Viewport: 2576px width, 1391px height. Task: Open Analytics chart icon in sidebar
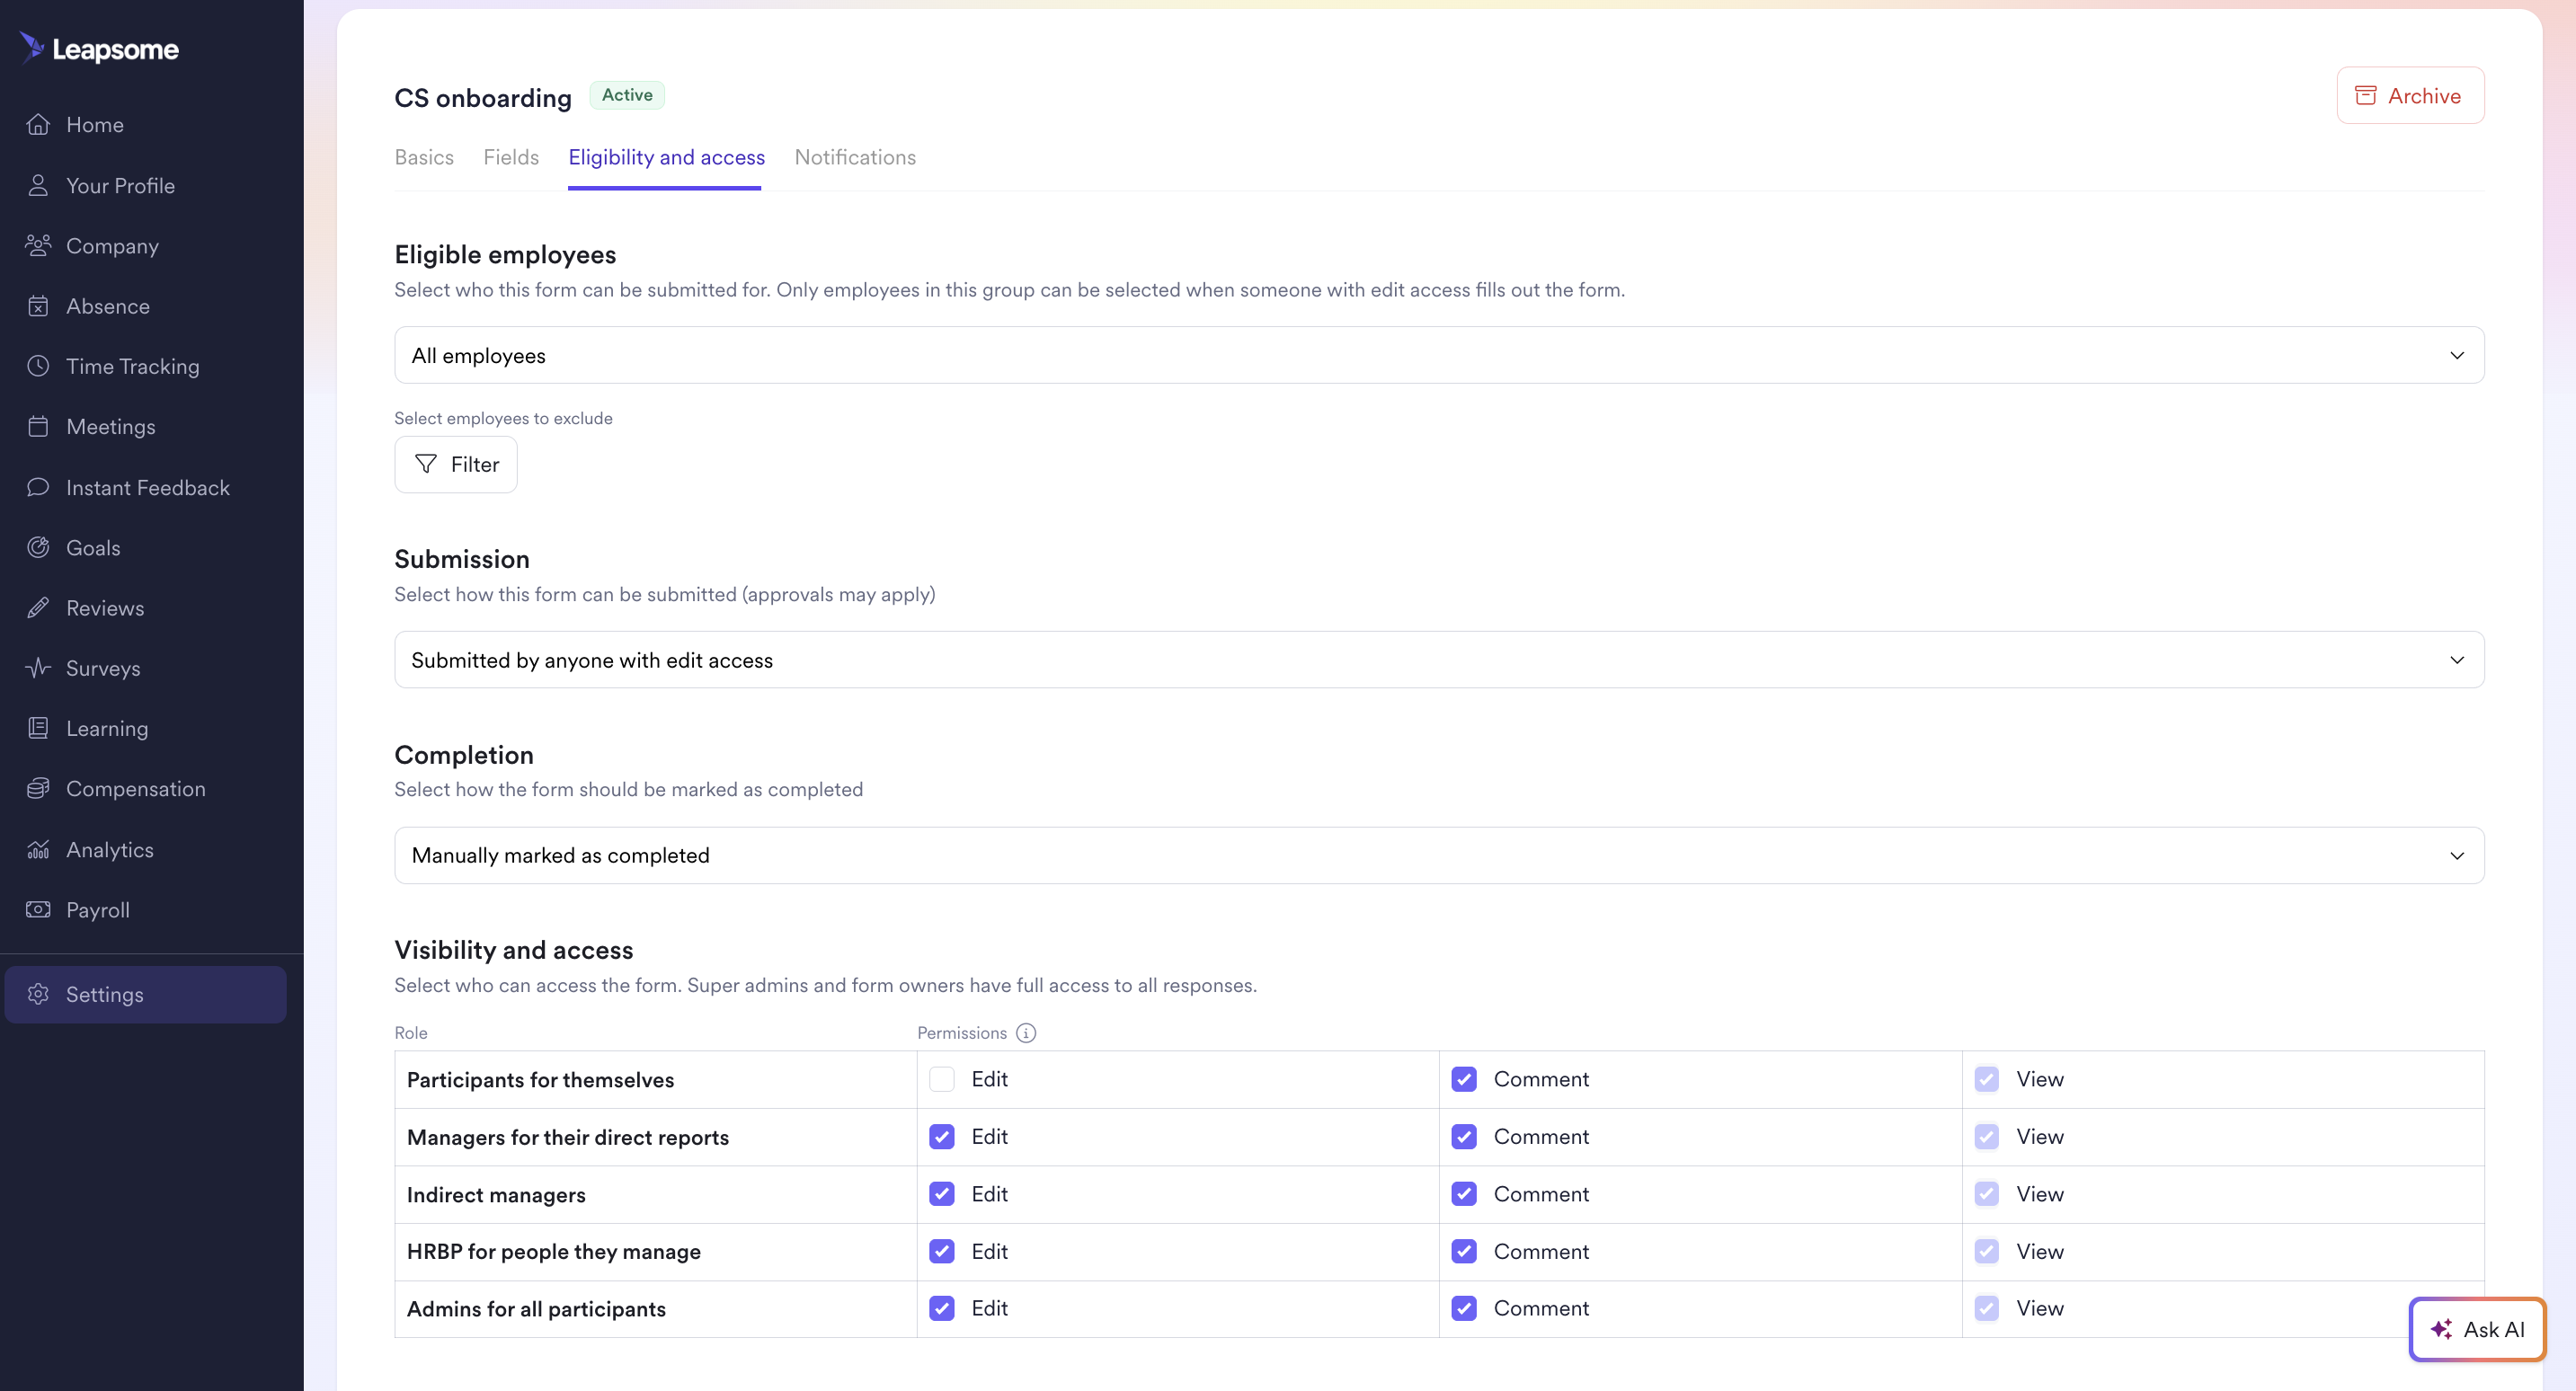(38, 850)
